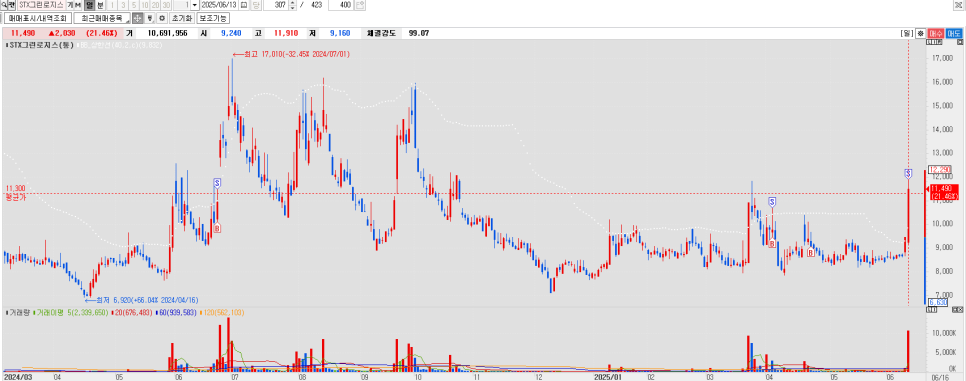The image size is (966, 381).
Task: Click the 400 count input field
Action: (x=341, y=5)
